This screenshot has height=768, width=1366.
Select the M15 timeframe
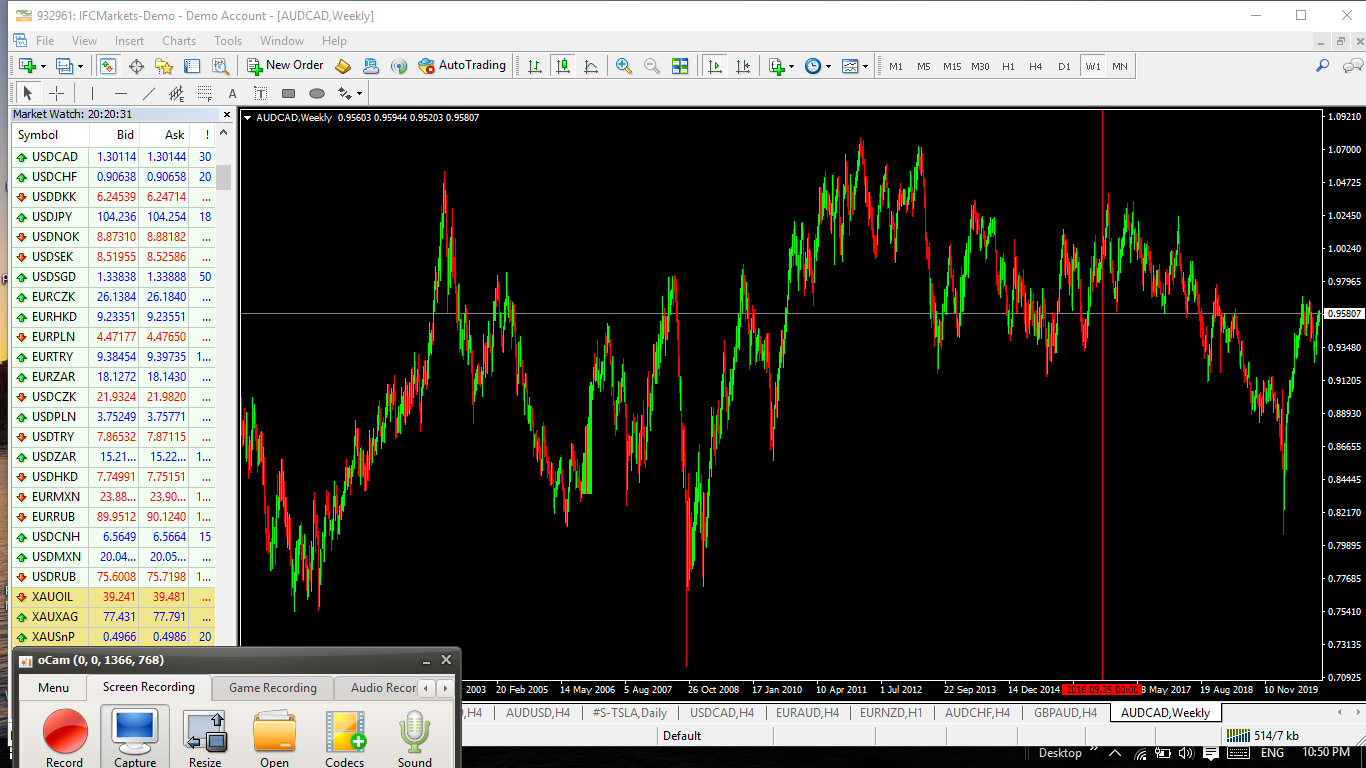point(951,66)
